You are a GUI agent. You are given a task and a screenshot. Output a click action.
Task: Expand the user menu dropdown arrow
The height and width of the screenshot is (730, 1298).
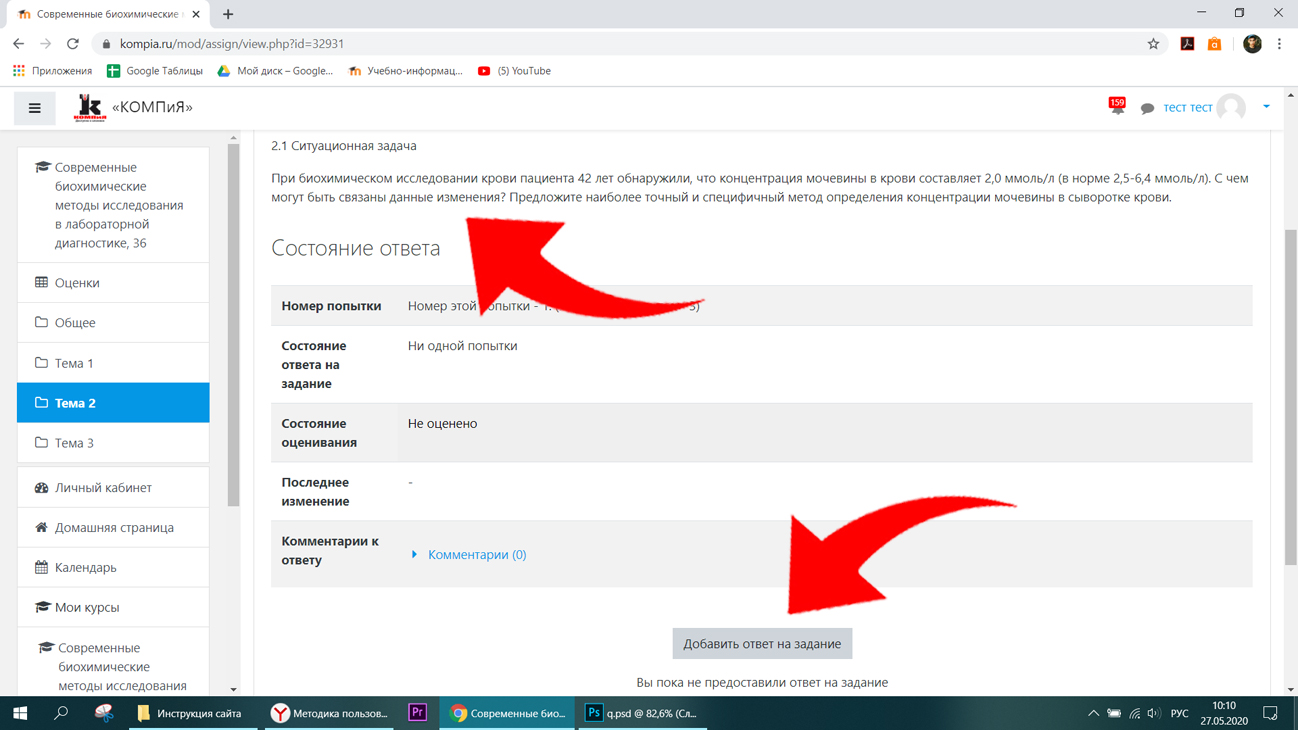click(x=1266, y=107)
